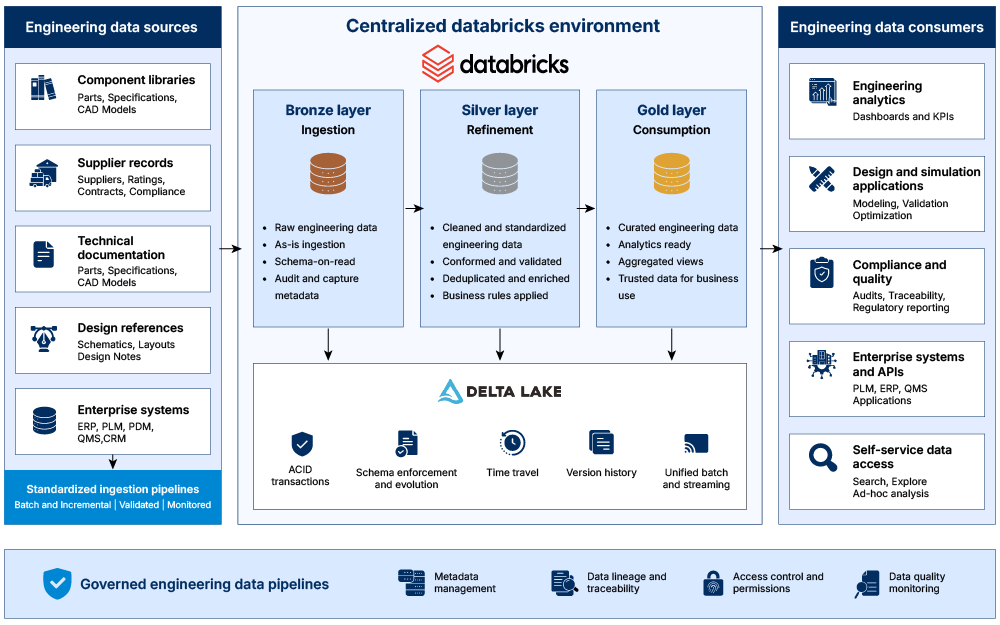Click the Engineering analytics title
The height and width of the screenshot is (625, 1000).
[887, 92]
